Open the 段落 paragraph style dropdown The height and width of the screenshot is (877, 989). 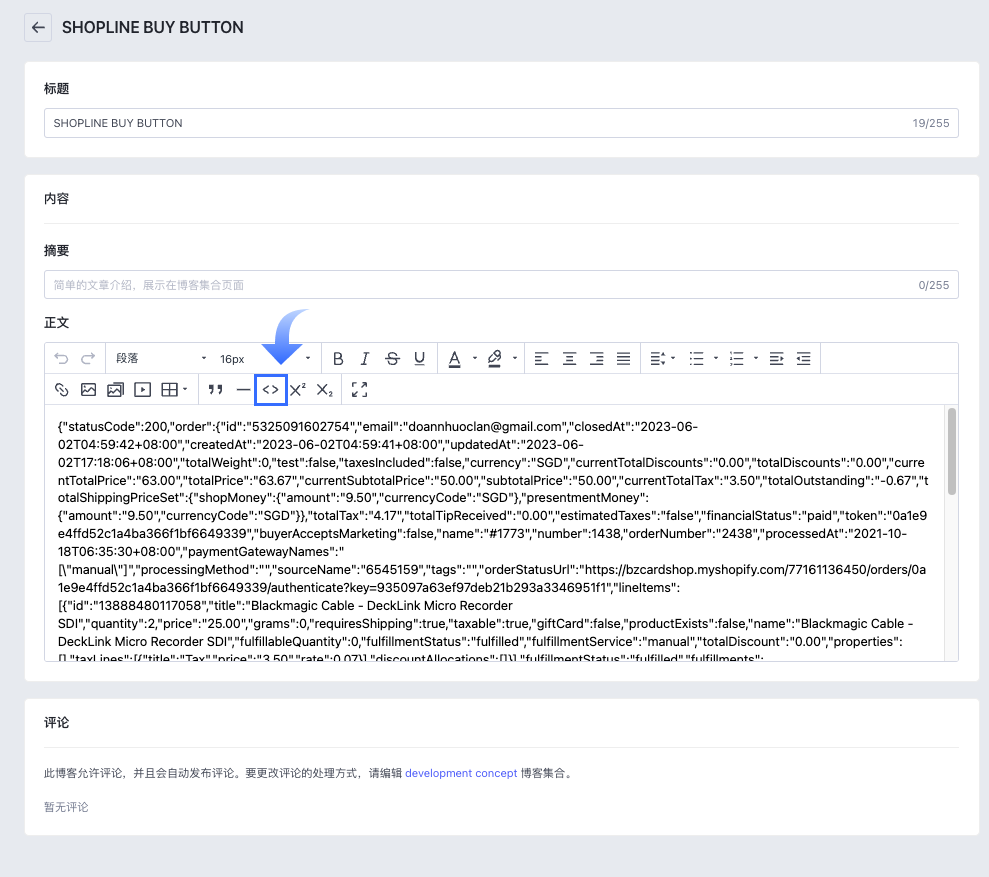coord(160,359)
